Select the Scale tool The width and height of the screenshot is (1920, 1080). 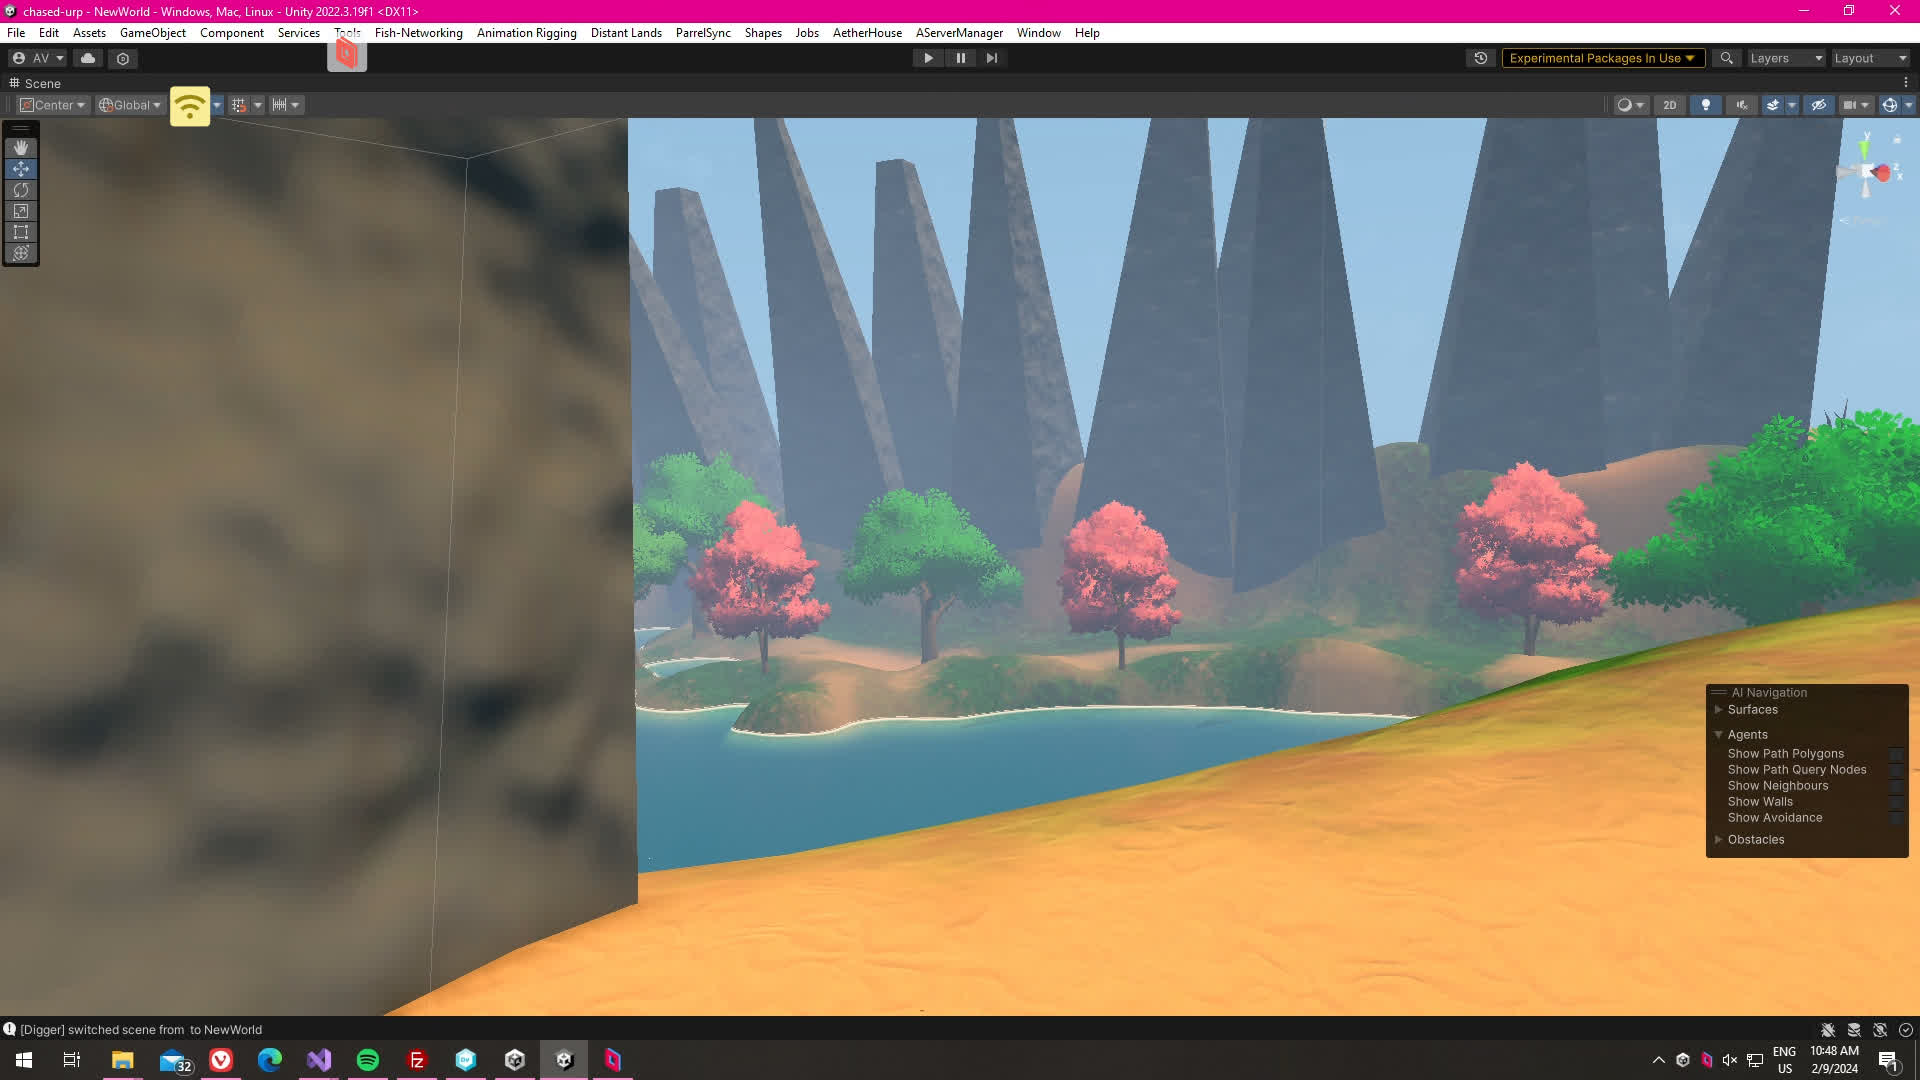coord(21,211)
